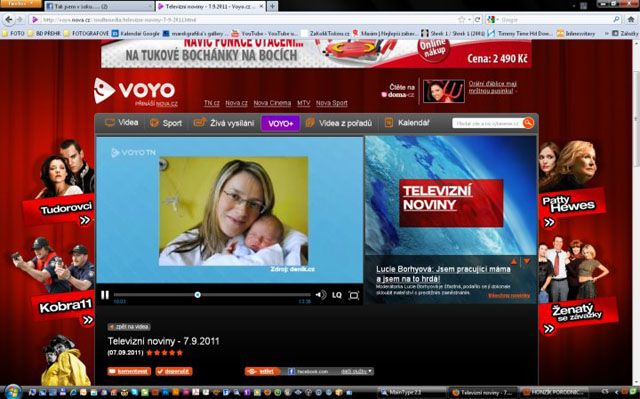Viewport: 640px width, 399px height.
Task: Click the VOYO logo
Action: click(135, 91)
